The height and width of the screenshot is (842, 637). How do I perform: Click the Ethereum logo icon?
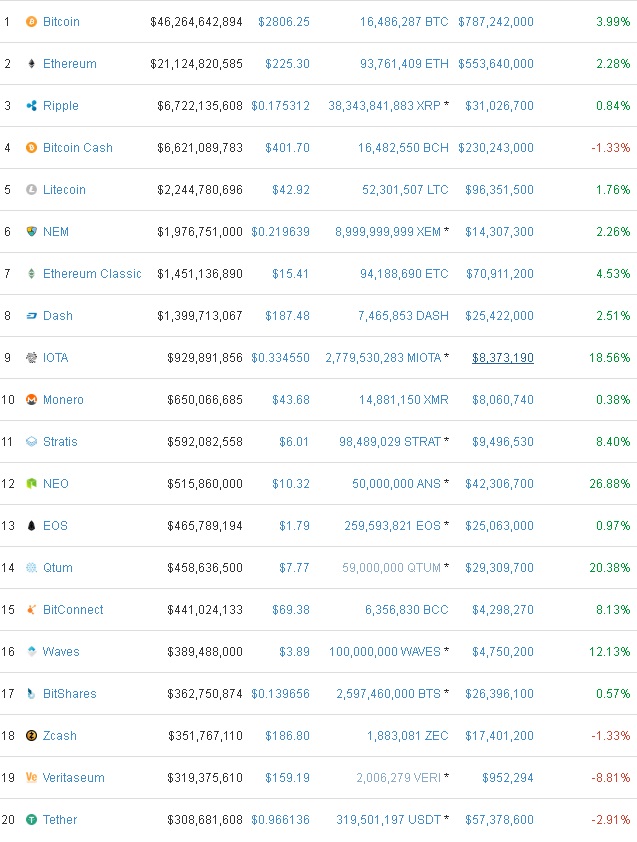[31, 63]
